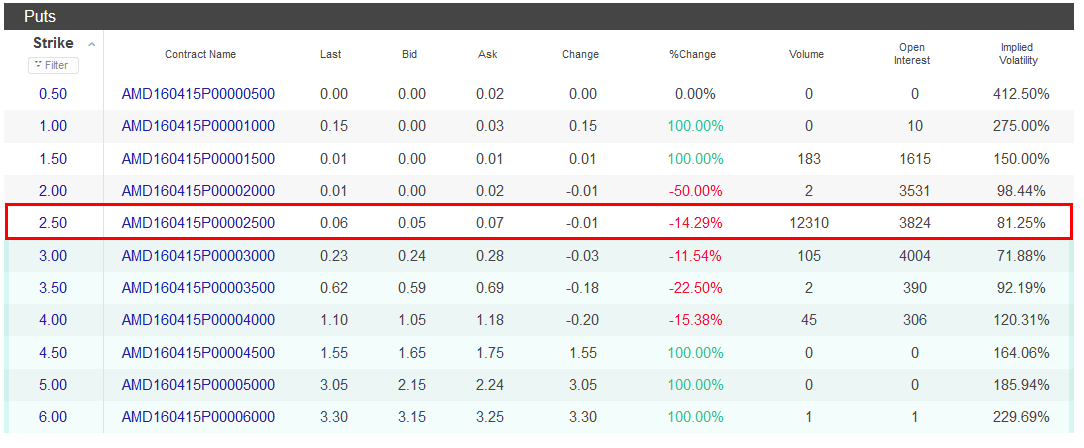Select volume value 12310
The width and height of the screenshot is (1084, 448).
pos(808,223)
